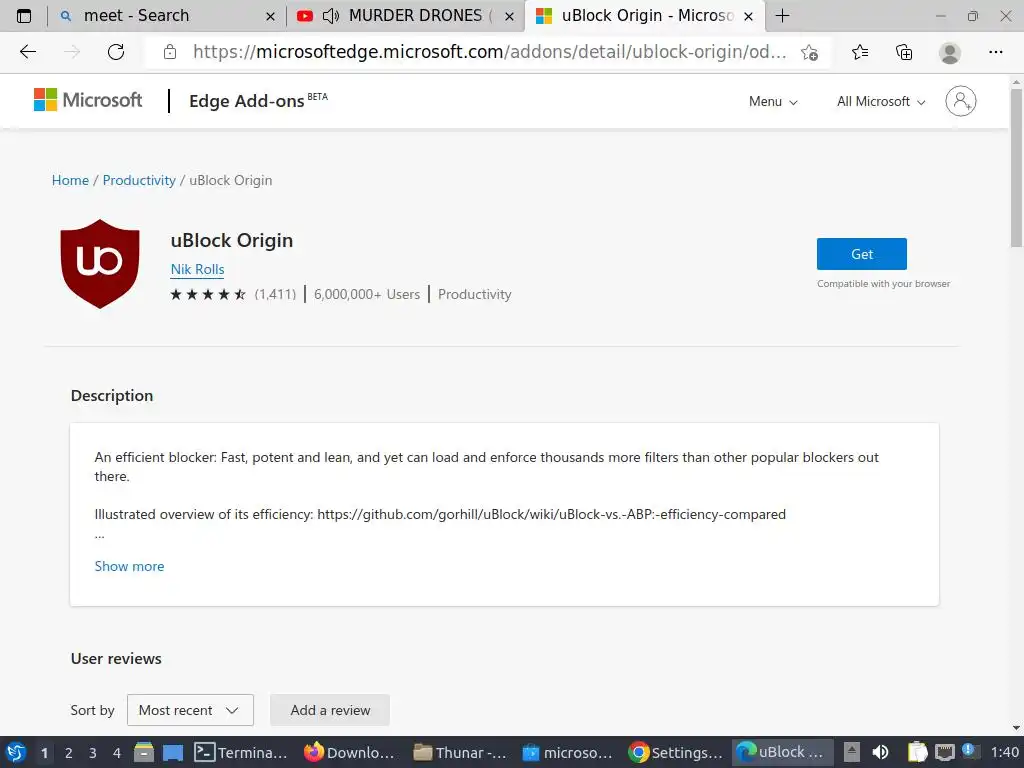
Task: Expand the Menu dropdown
Action: tap(773, 101)
